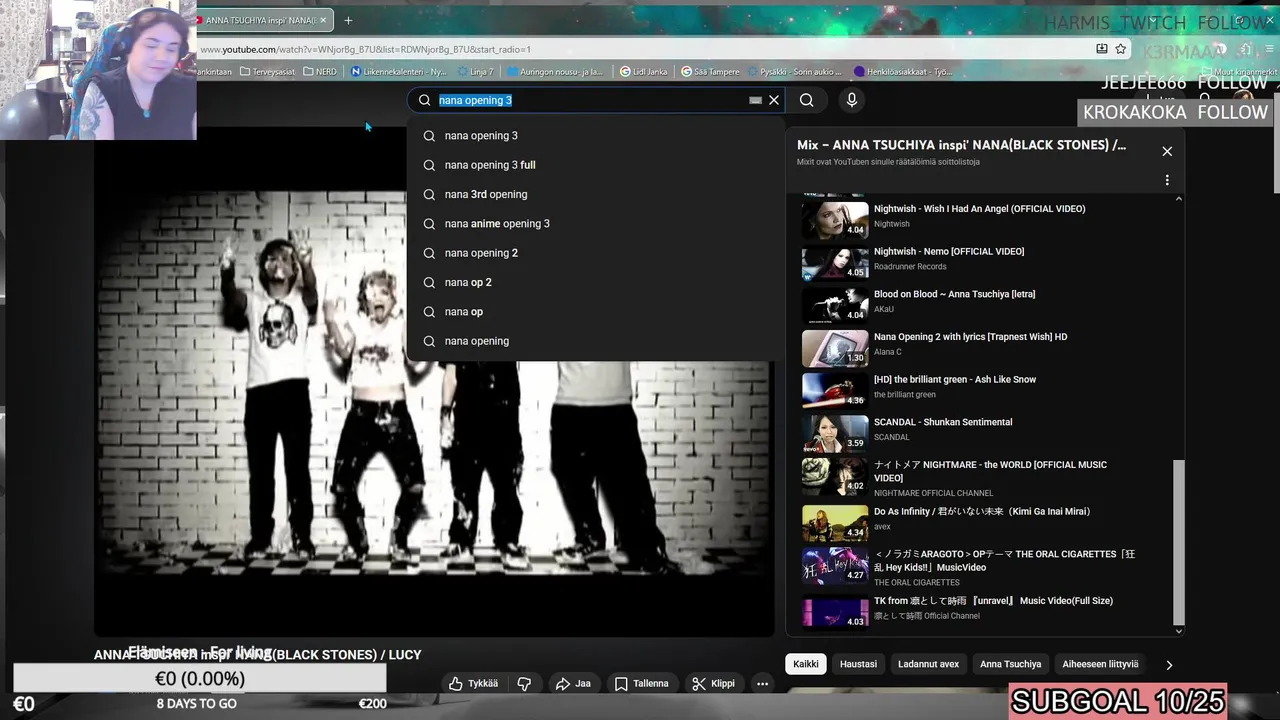Click the magnifier search button
Viewport: 1280px width, 720px height.
click(x=806, y=100)
